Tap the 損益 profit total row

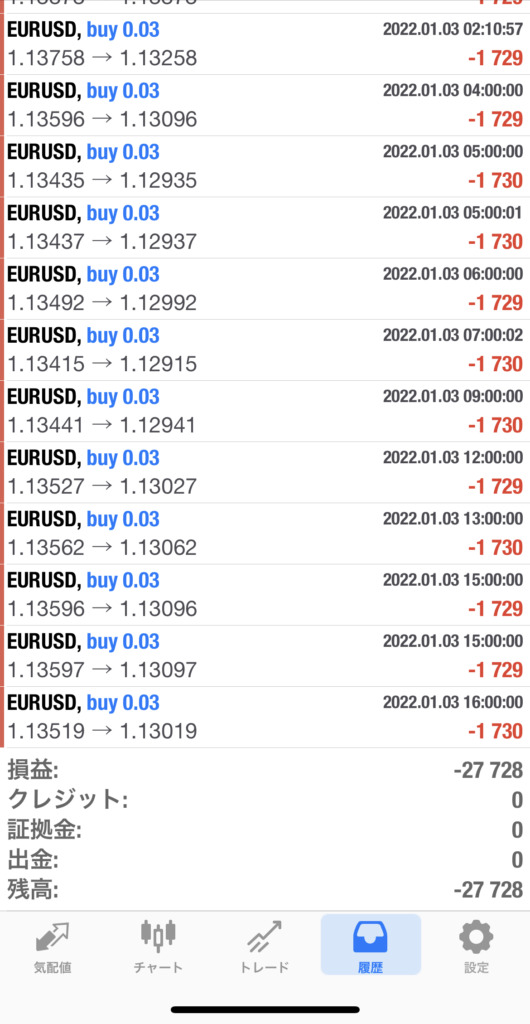click(265, 770)
